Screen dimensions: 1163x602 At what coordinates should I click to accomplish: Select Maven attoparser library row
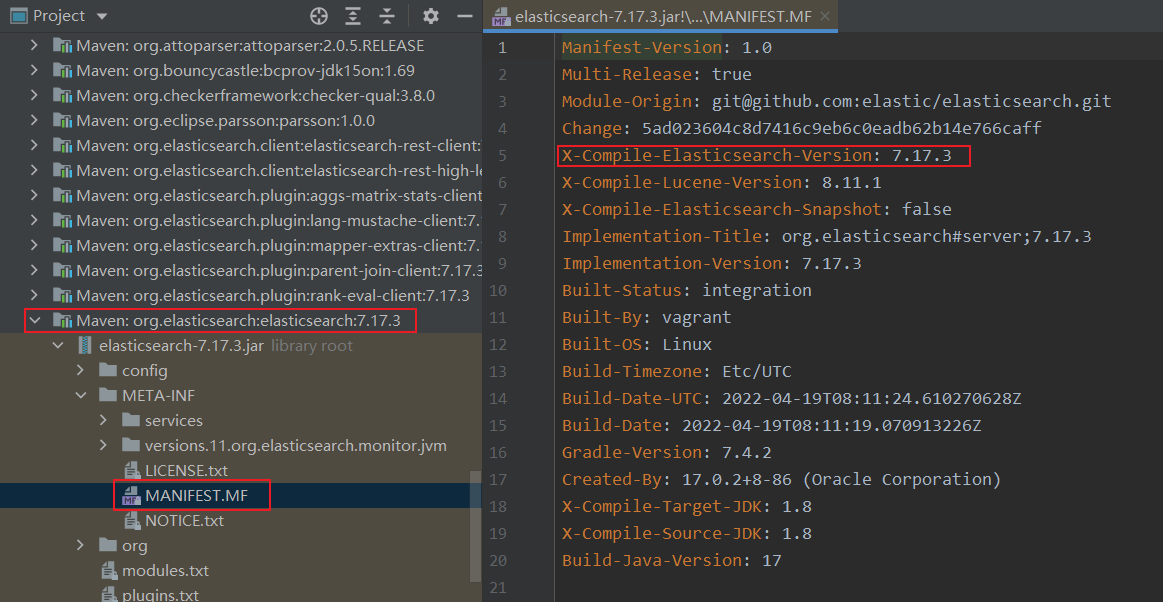click(x=241, y=46)
